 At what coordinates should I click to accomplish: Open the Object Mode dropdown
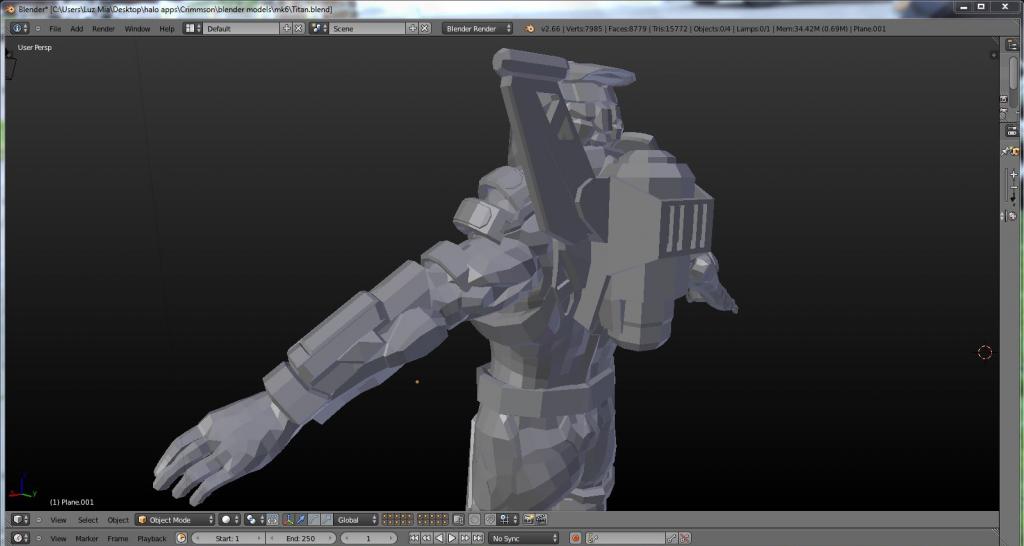click(175, 520)
